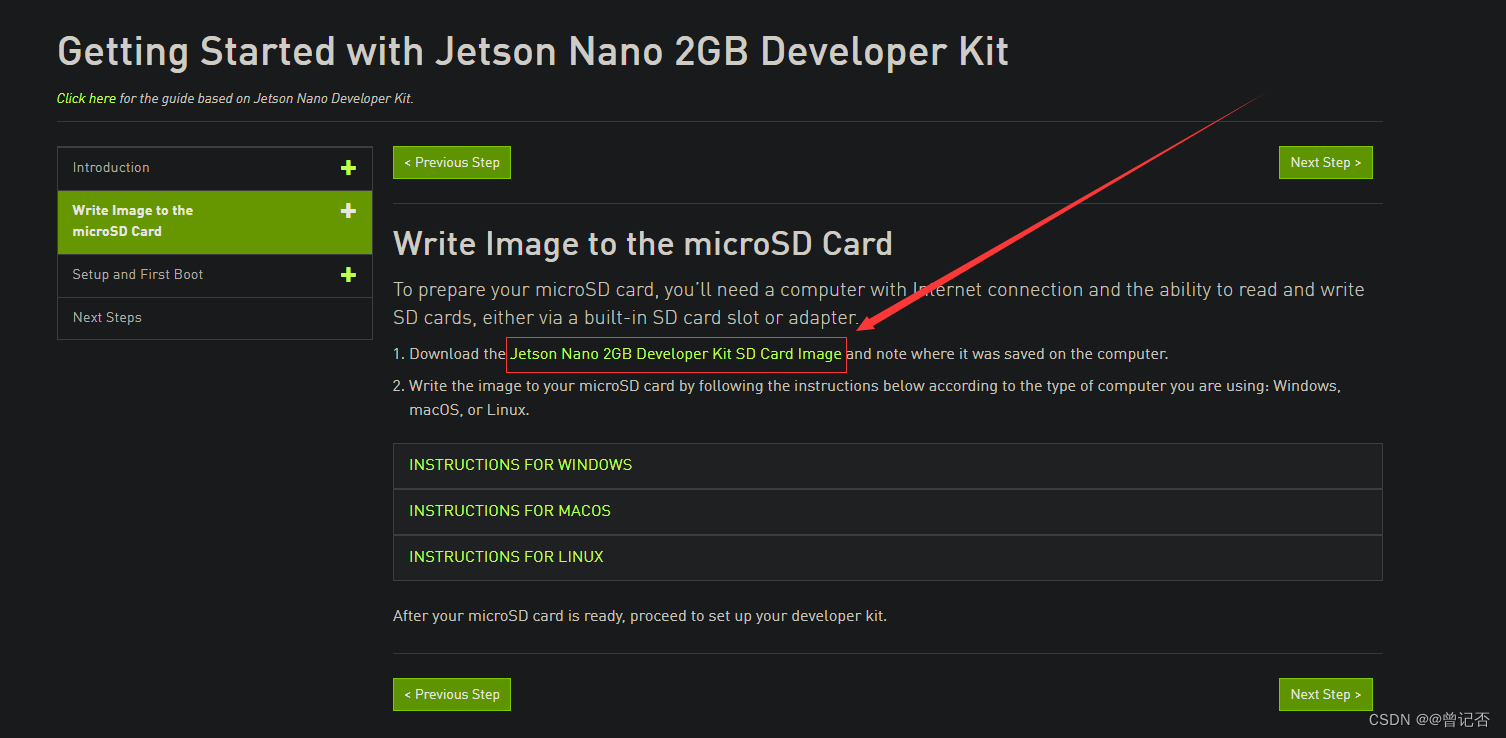Click the top Next Step button
The width and height of the screenshot is (1506, 738).
tap(1325, 162)
